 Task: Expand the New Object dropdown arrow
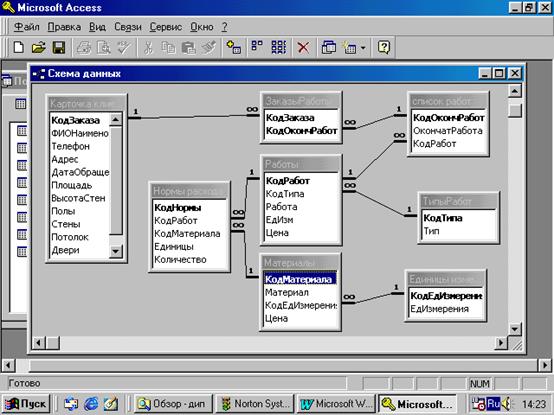363,47
